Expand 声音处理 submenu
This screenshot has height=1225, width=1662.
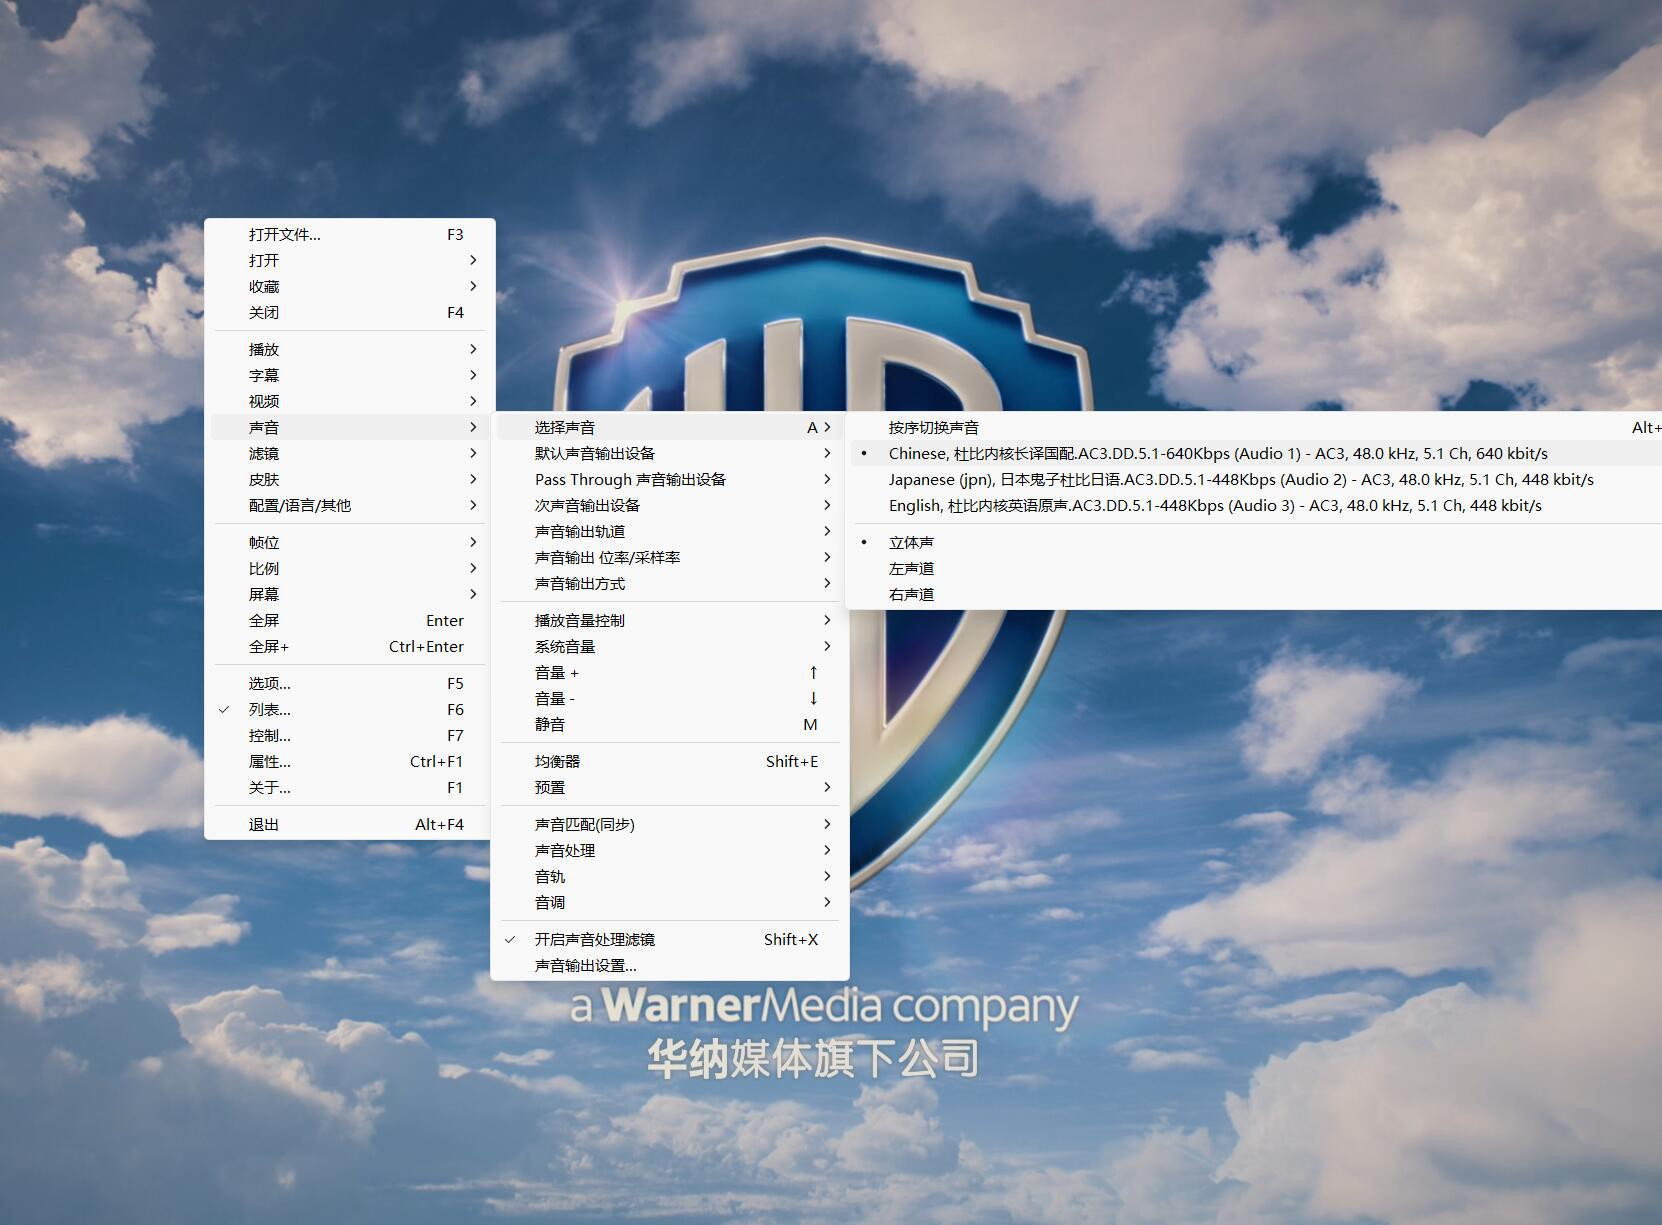click(x=670, y=850)
